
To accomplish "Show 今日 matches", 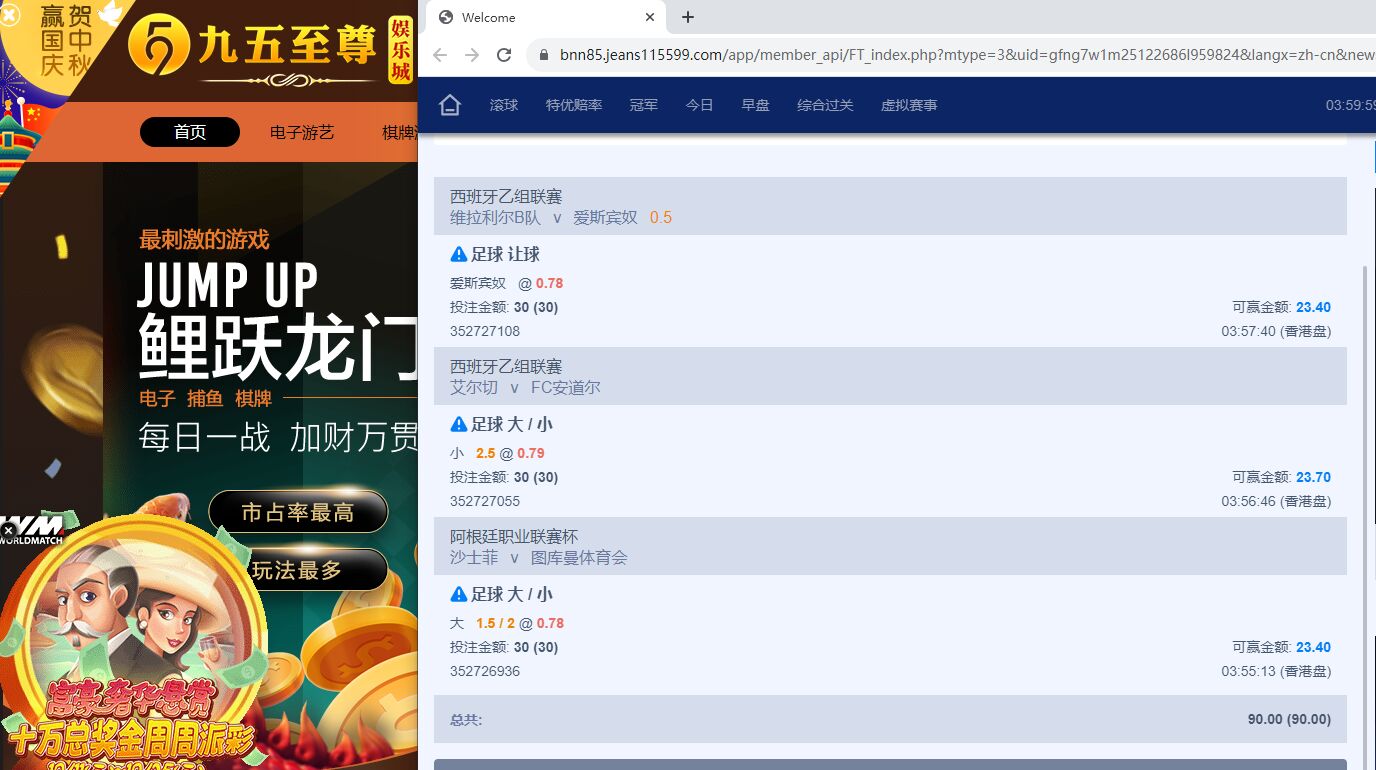I will [x=700, y=105].
